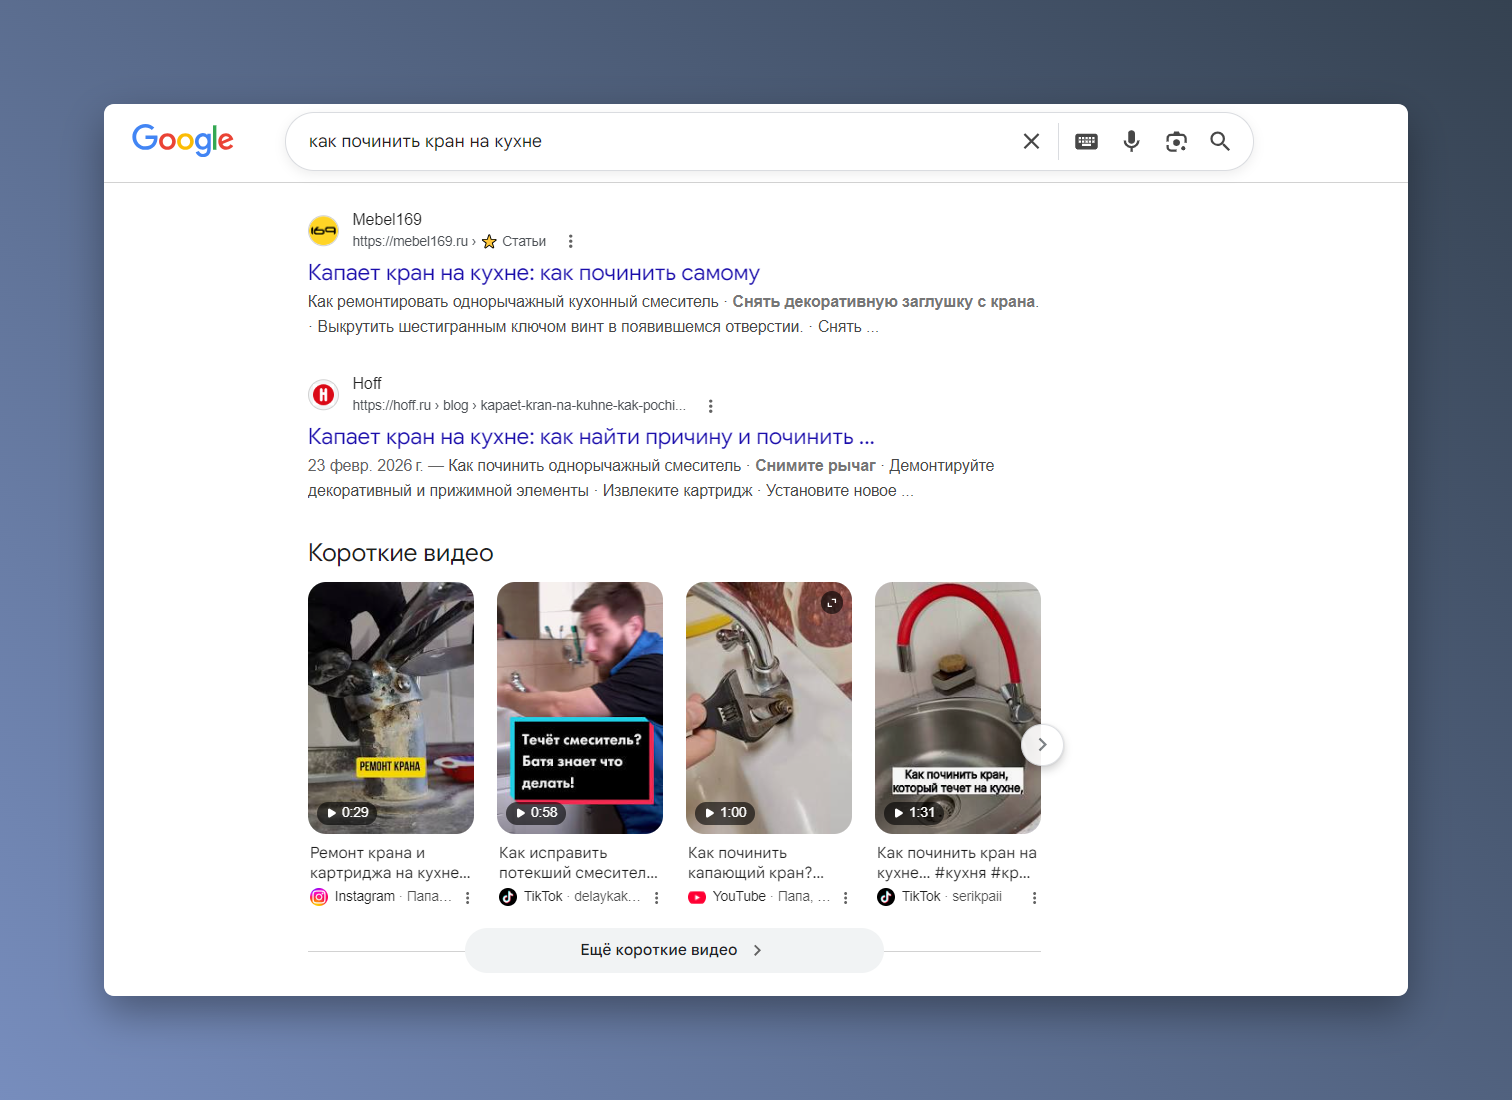Open the Mebel169 site favicon

click(x=323, y=231)
